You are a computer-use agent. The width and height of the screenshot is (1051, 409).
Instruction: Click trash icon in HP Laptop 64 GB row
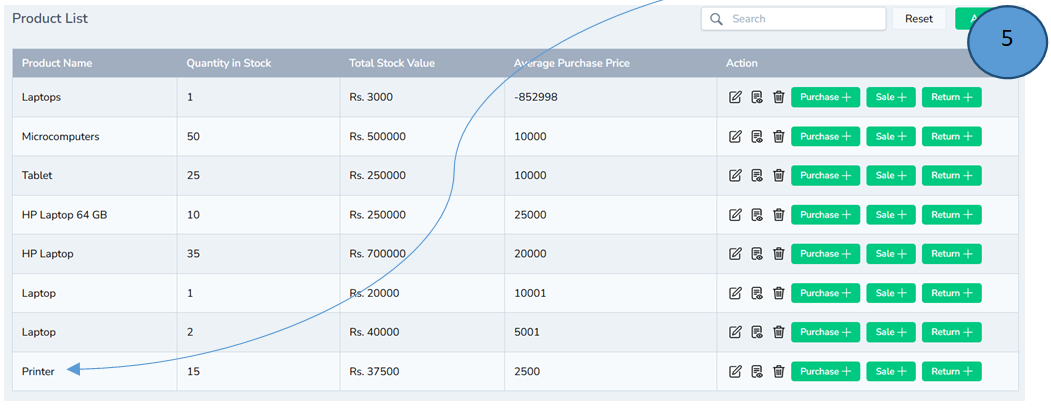(779, 215)
